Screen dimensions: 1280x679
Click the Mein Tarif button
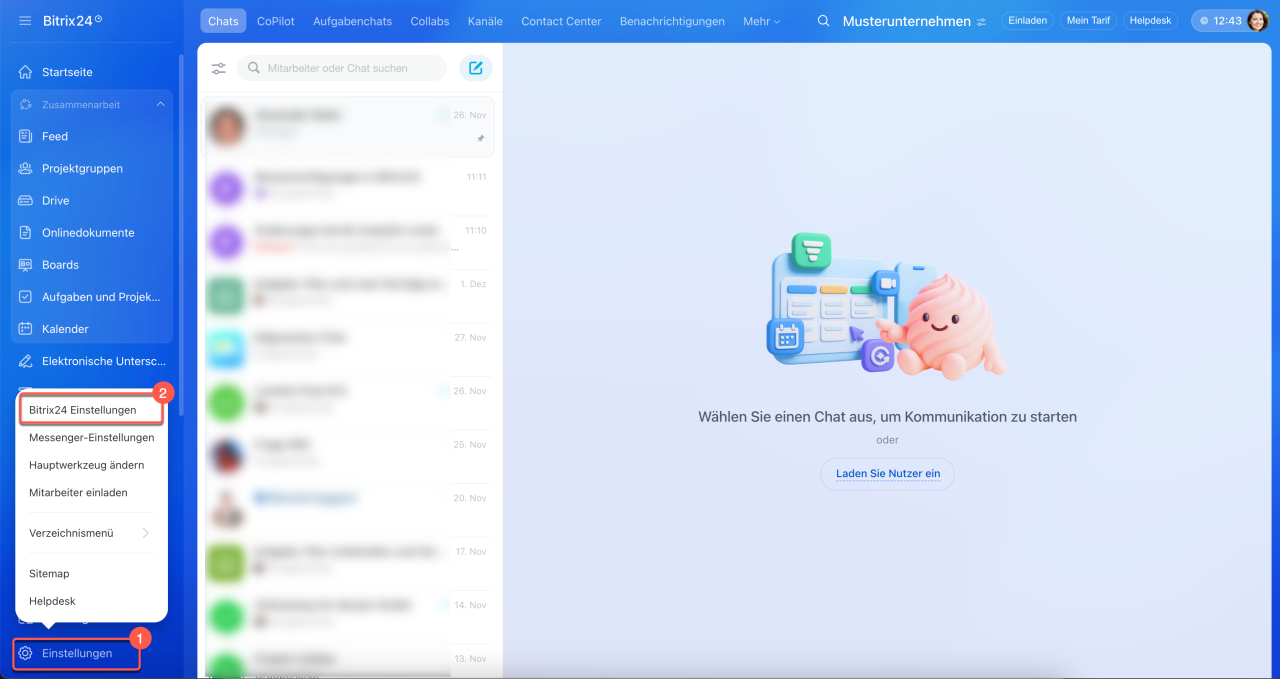click(x=1088, y=21)
